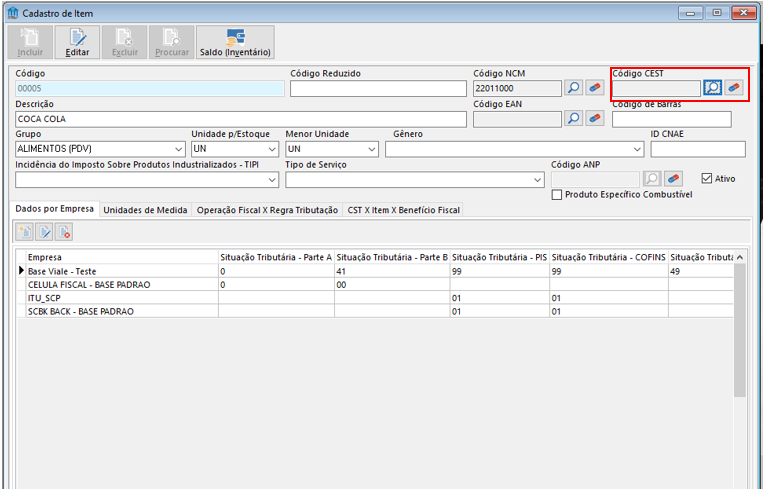This screenshot has width=765, height=496.
Task: Click the Código NCM field 22011000
Action: 517,88
